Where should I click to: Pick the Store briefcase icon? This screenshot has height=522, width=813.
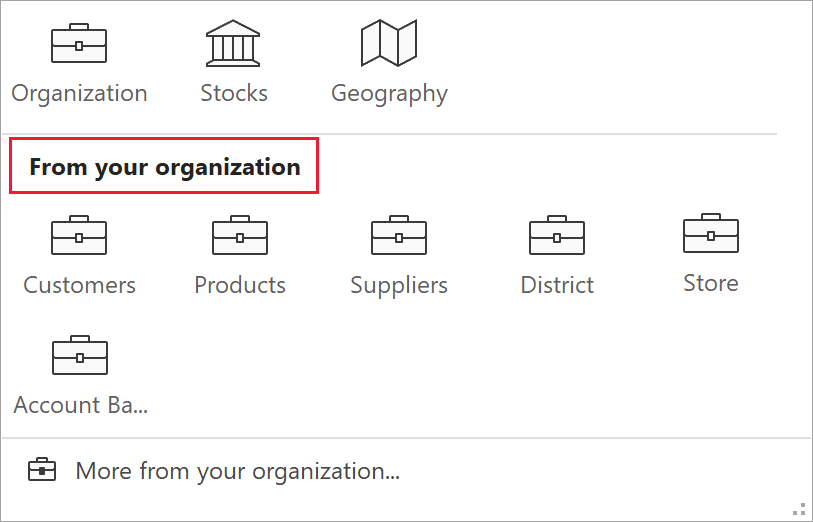pyautogui.click(x=711, y=234)
